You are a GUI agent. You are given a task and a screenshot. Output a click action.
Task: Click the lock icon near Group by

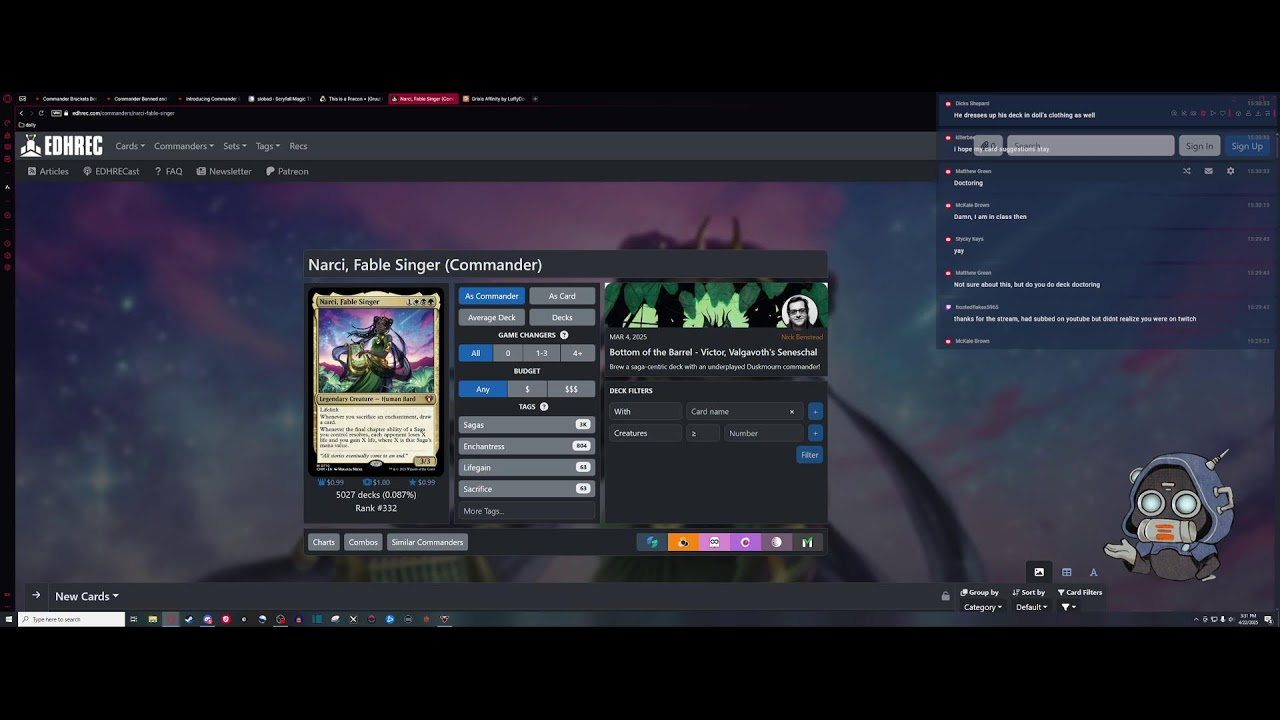coord(945,596)
